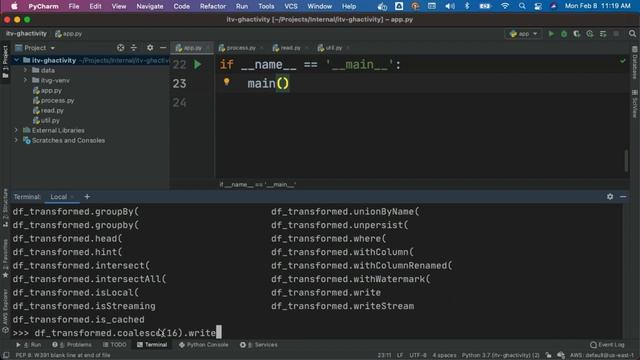Expand the itvg-venv folder
Screen dimensions: 640x360
point(25,80)
